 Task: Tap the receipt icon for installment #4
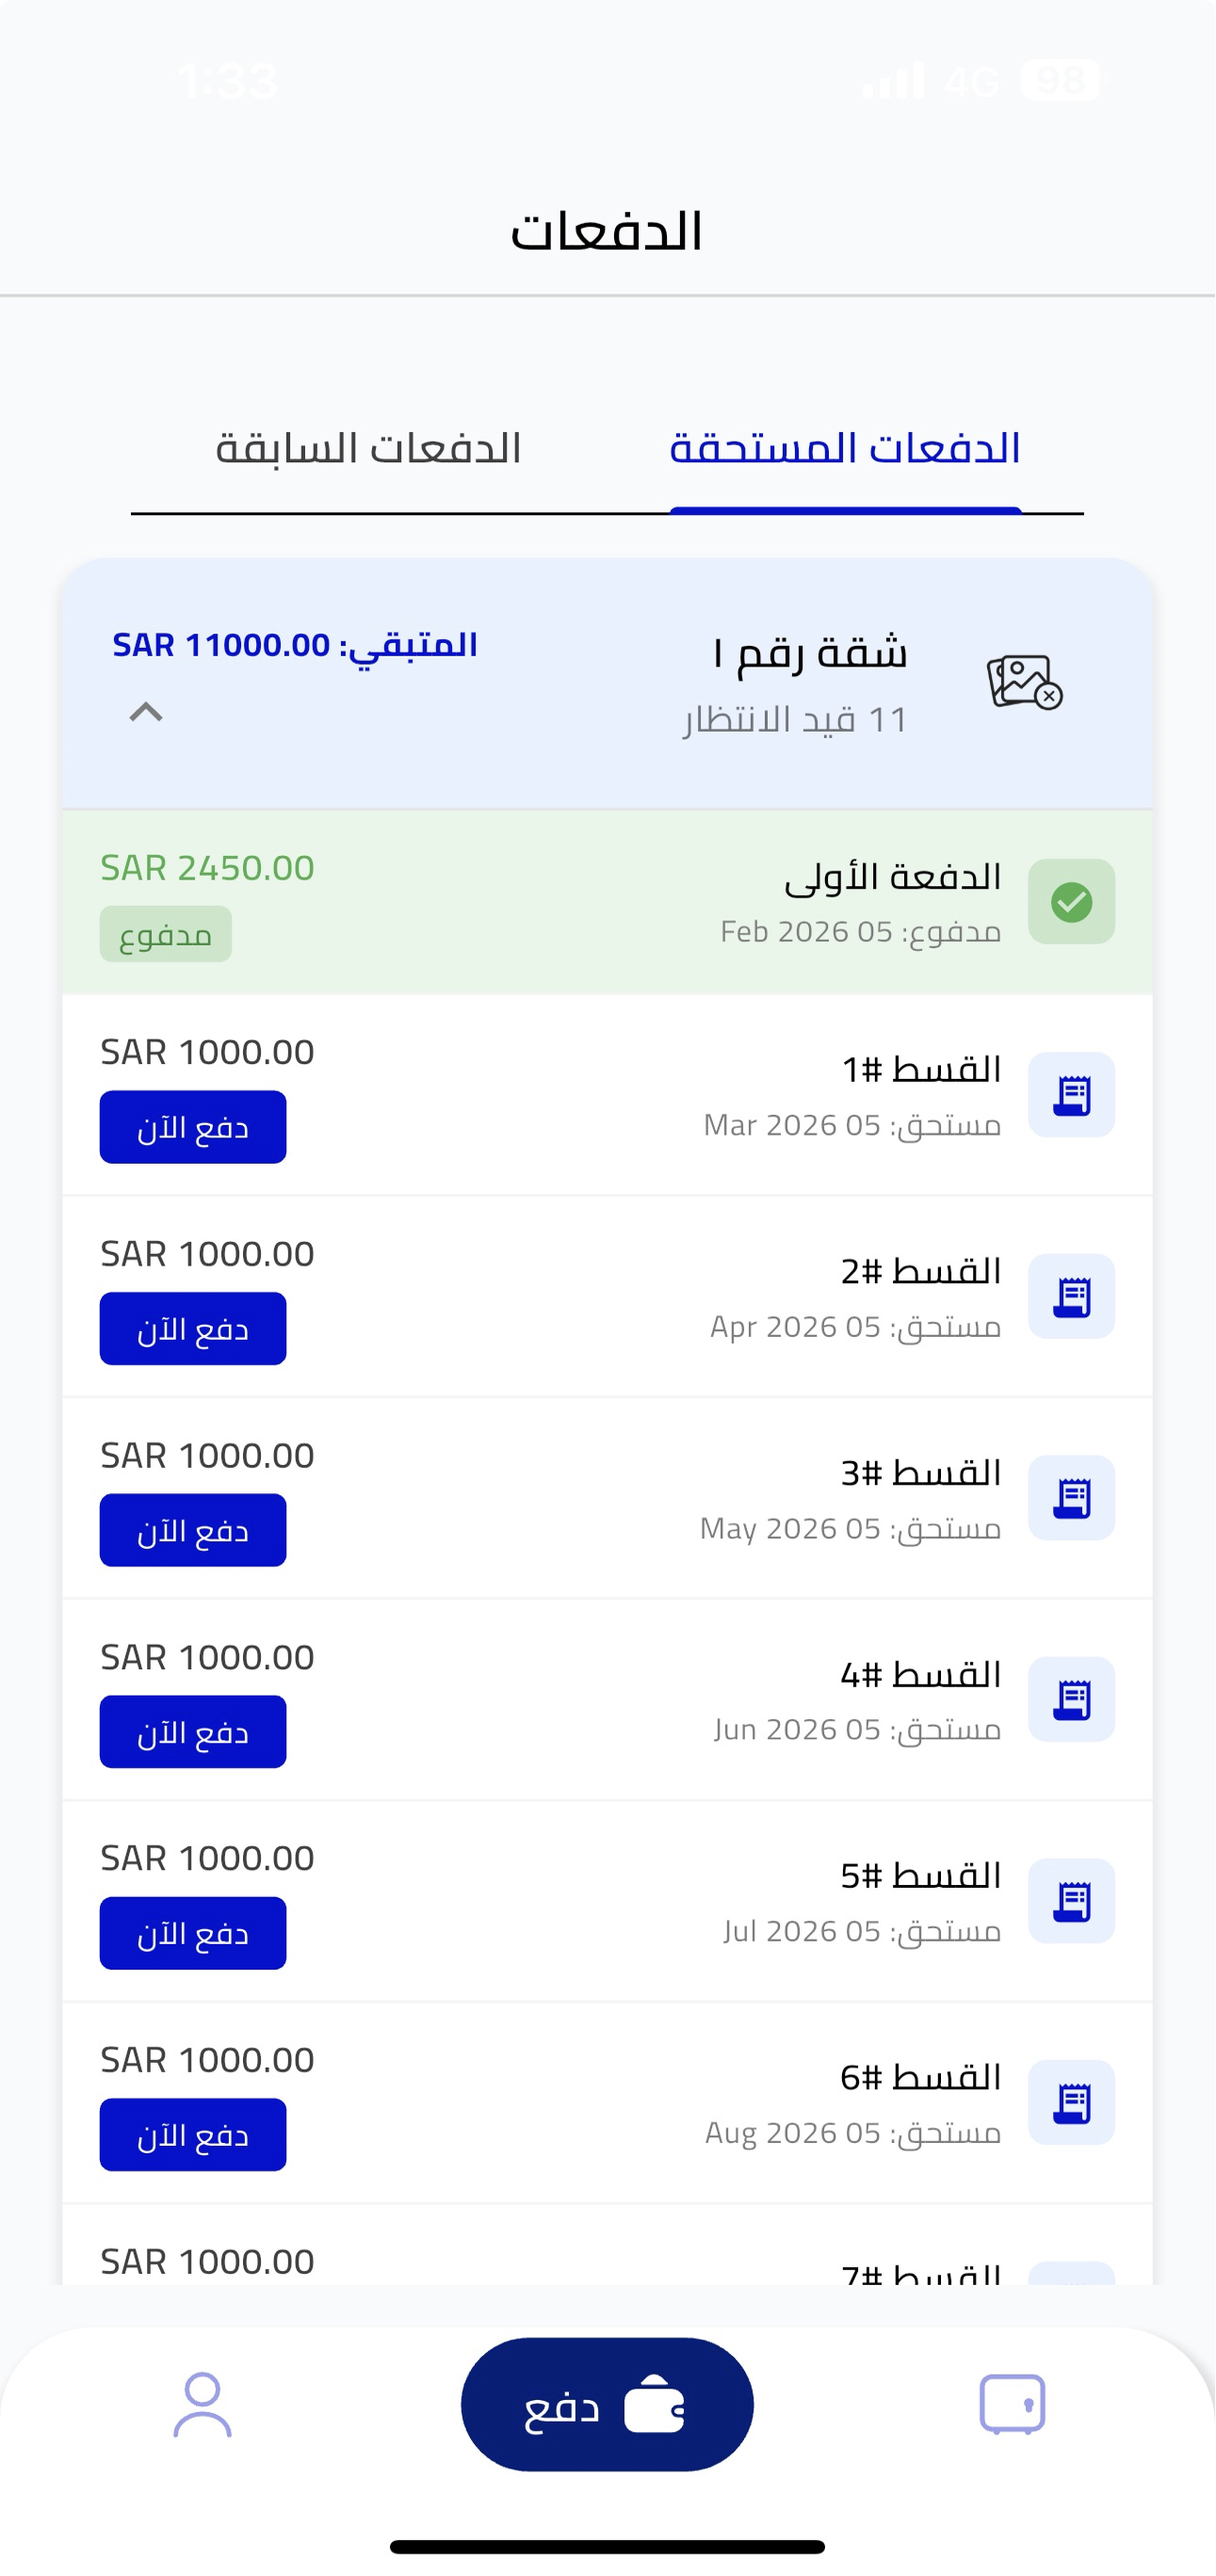click(1071, 1699)
